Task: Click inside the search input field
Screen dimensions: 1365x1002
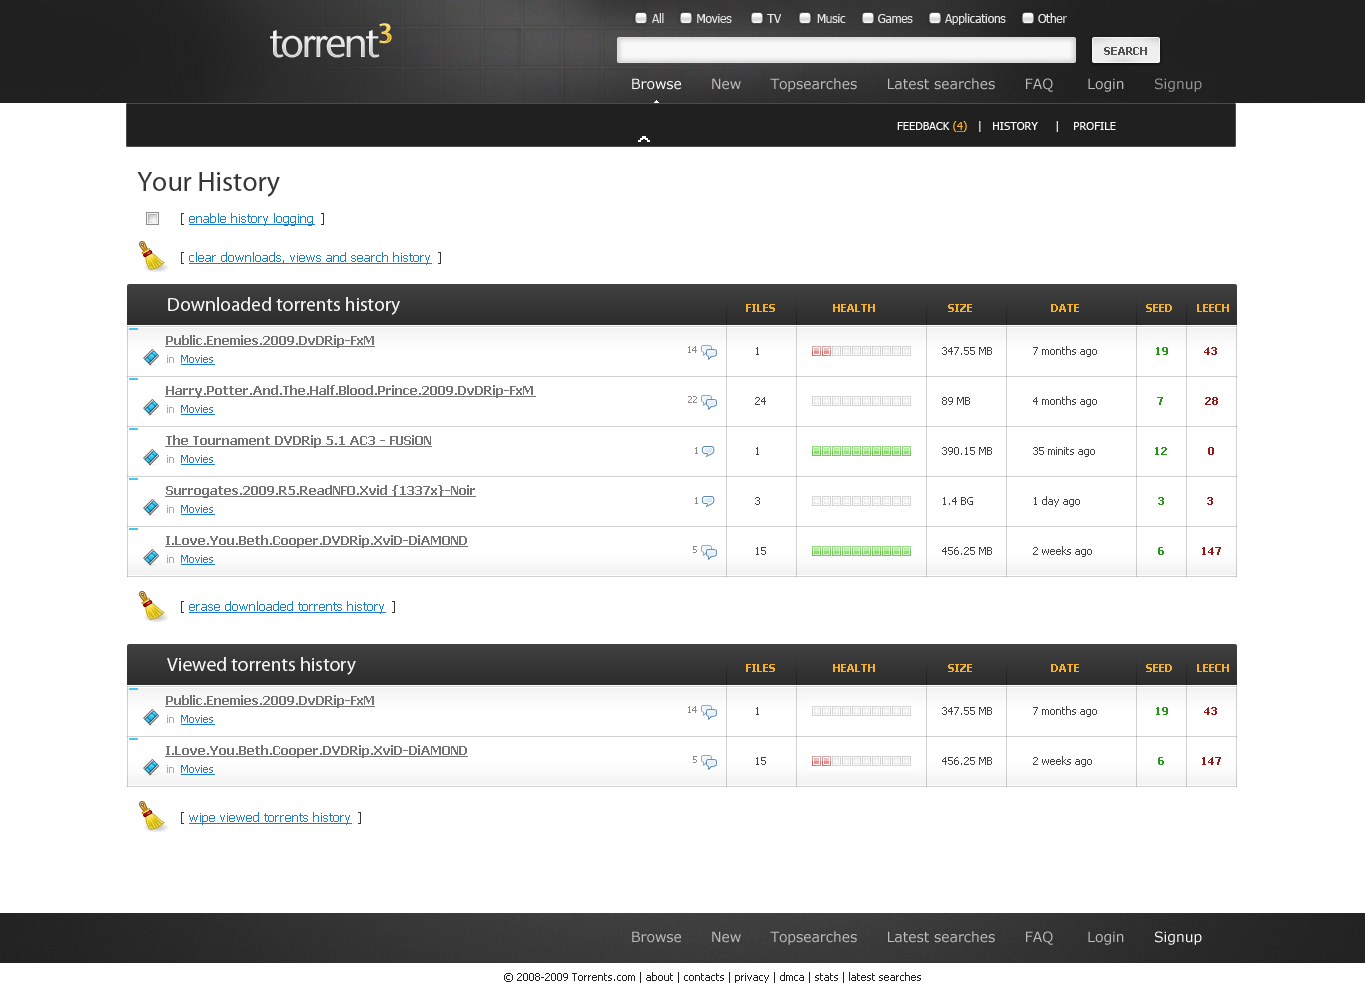Action: (845, 49)
